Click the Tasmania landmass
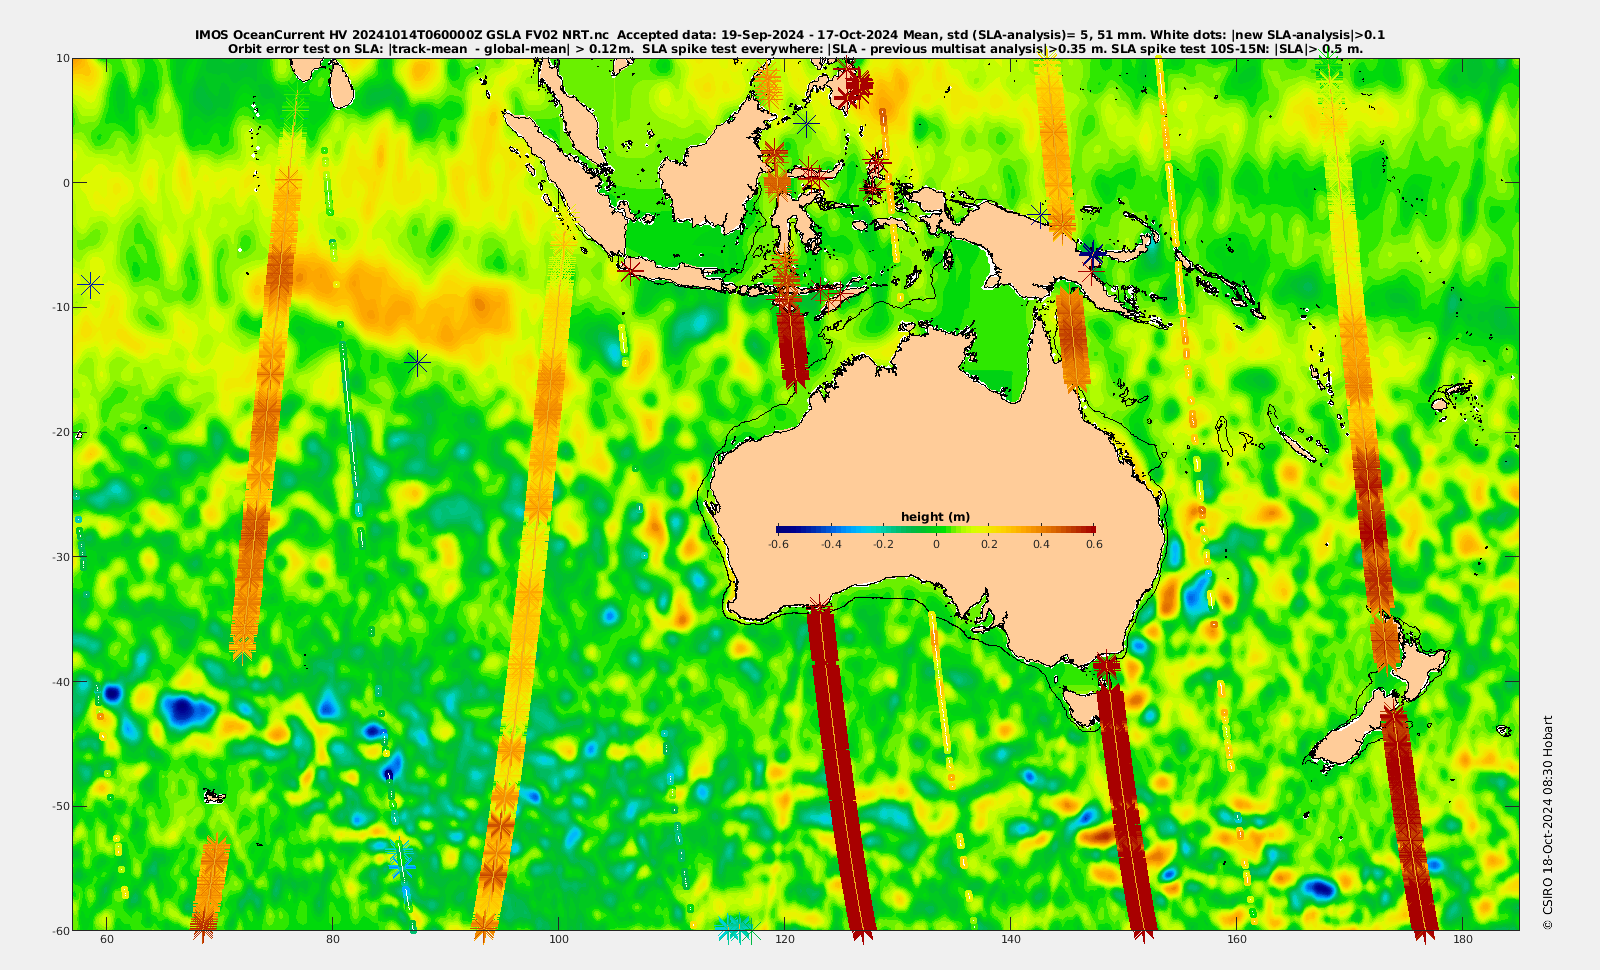1600x970 pixels. coord(1085,707)
